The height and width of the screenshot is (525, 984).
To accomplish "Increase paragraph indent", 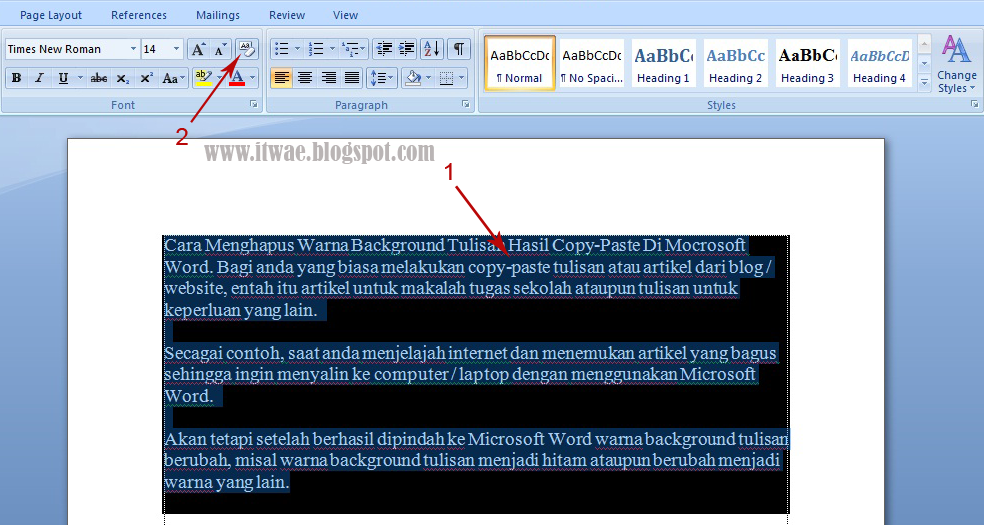I will tap(407, 49).
